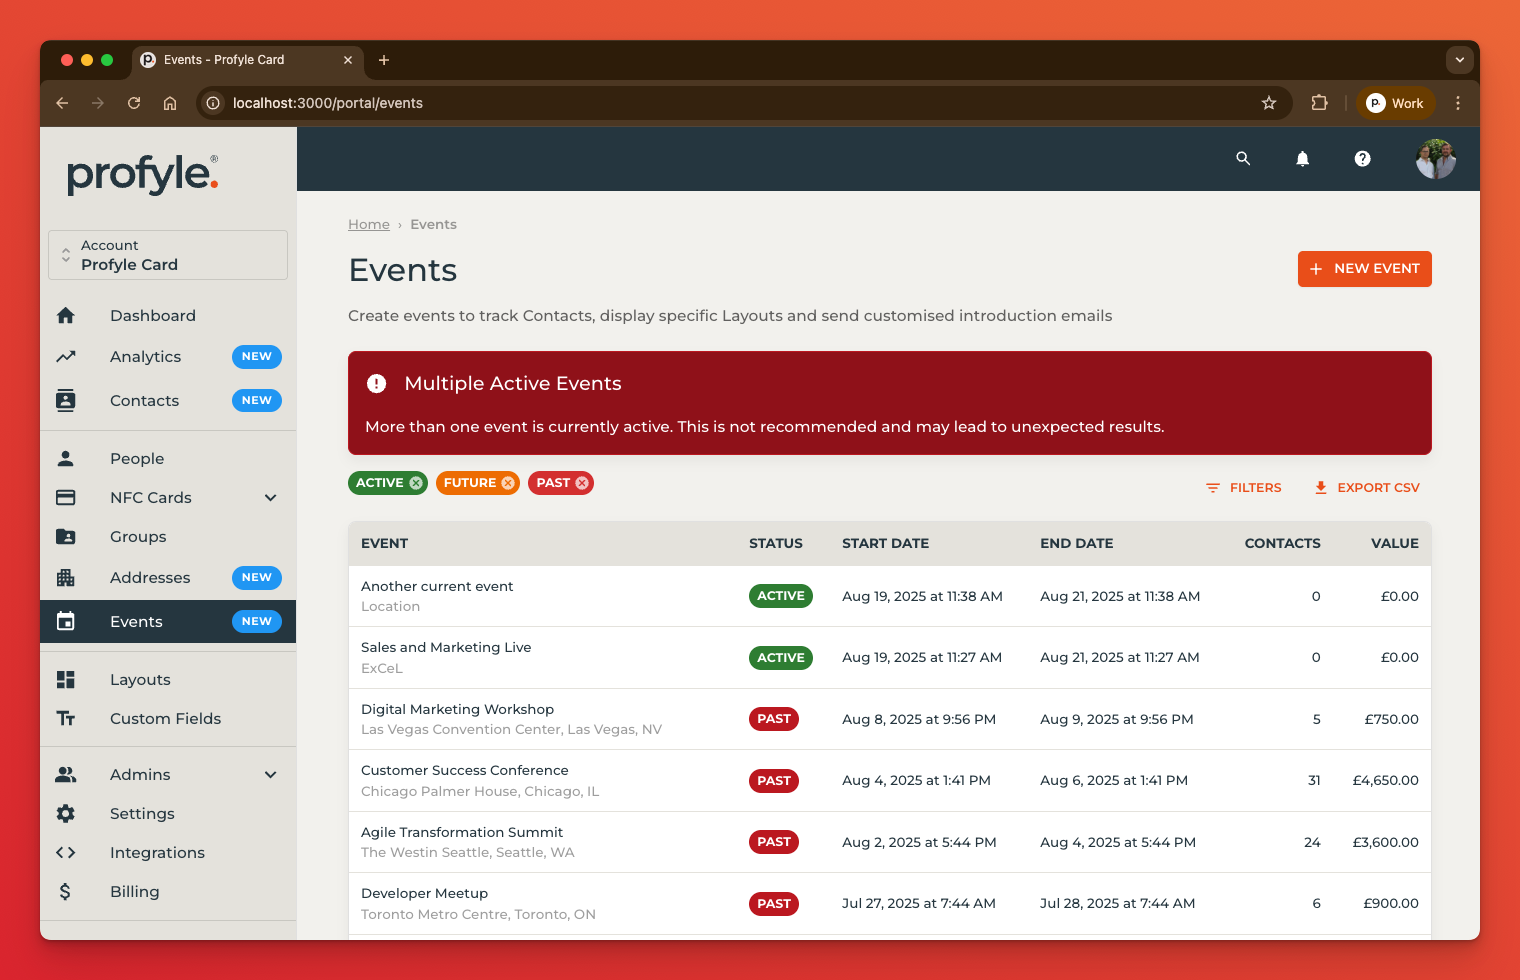
Task: Bookmark this page with star icon
Action: point(1269,103)
